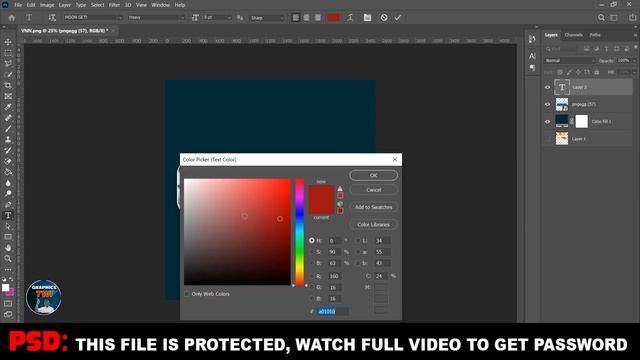Open the Layers panel menu
Image resolution: width=640 pixels, height=360 pixels.
pyautogui.click(x=635, y=35)
